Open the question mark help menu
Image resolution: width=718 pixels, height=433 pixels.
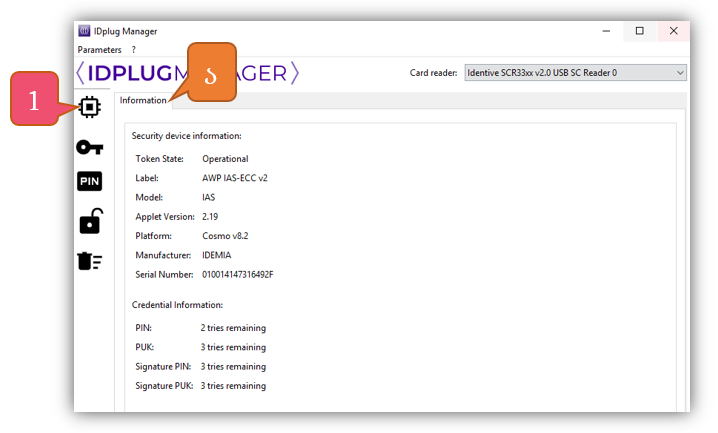[134, 50]
